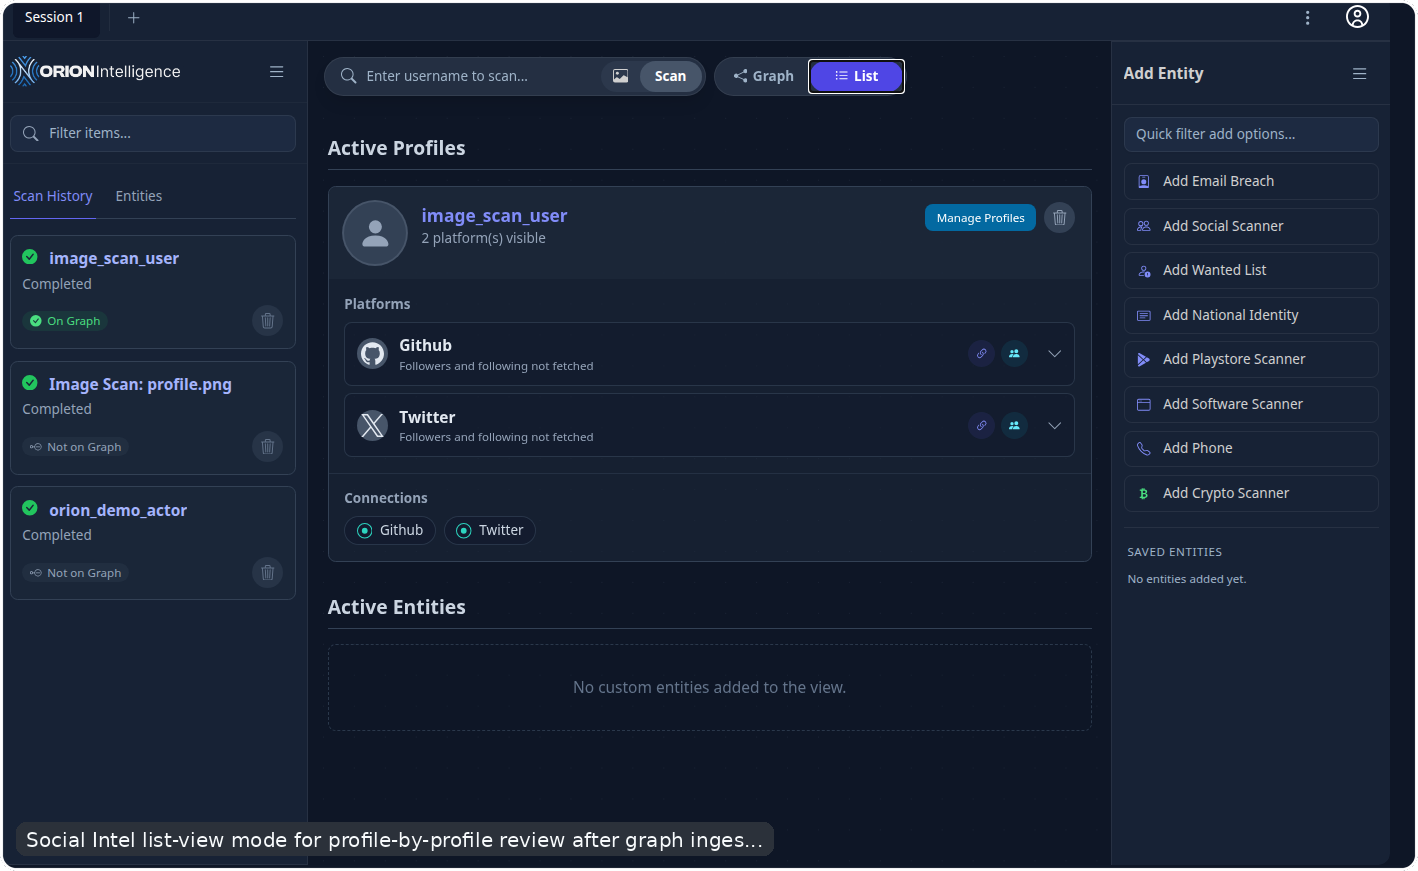Open the vertical dots options menu
The height and width of the screenshot is (871, 1418).
[1307, 18]
